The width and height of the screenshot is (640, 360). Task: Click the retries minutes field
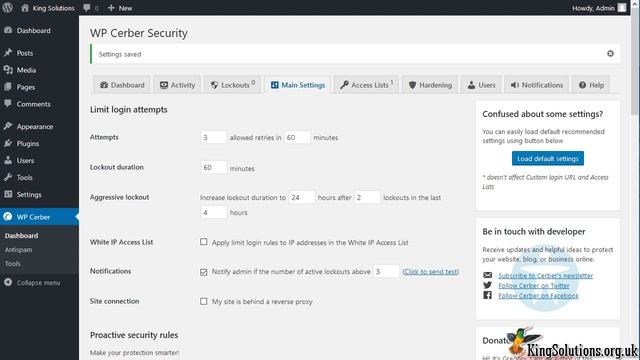point(297,137)
